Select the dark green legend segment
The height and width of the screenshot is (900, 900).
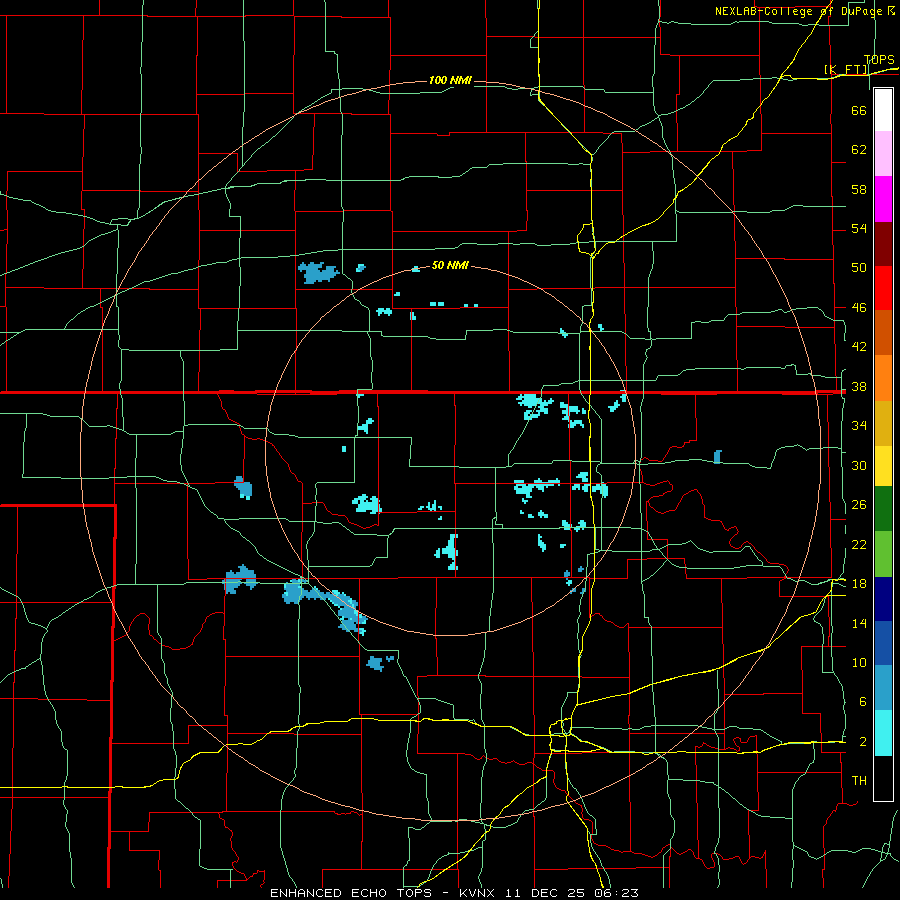(883, 509)
